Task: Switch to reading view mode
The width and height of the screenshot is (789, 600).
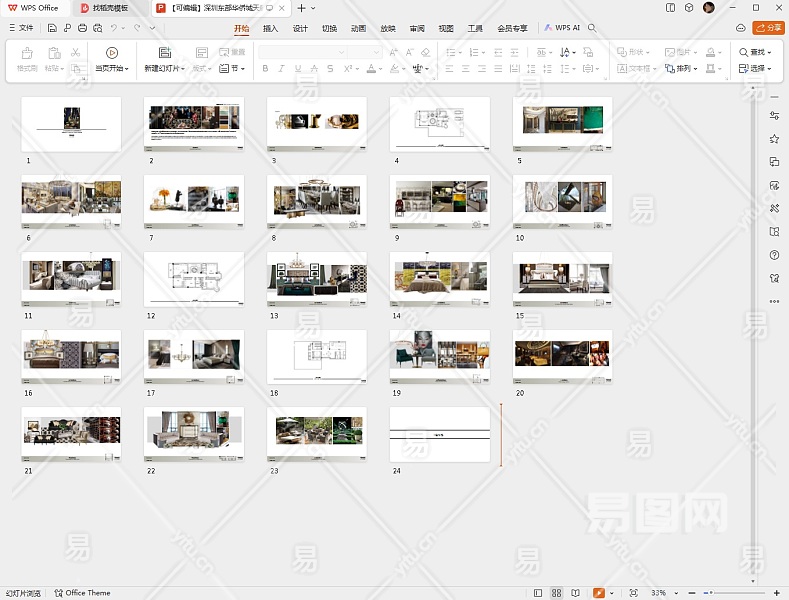Action: [575, 593]
